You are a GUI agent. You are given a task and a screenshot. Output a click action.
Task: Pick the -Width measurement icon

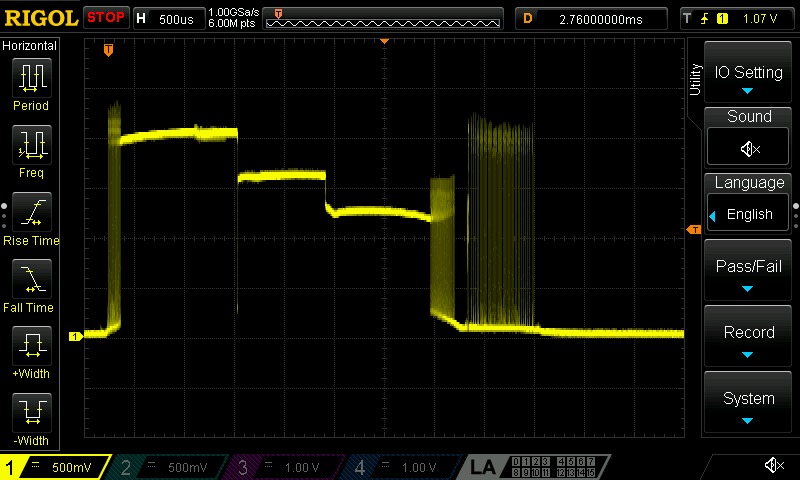click(32, 413)
